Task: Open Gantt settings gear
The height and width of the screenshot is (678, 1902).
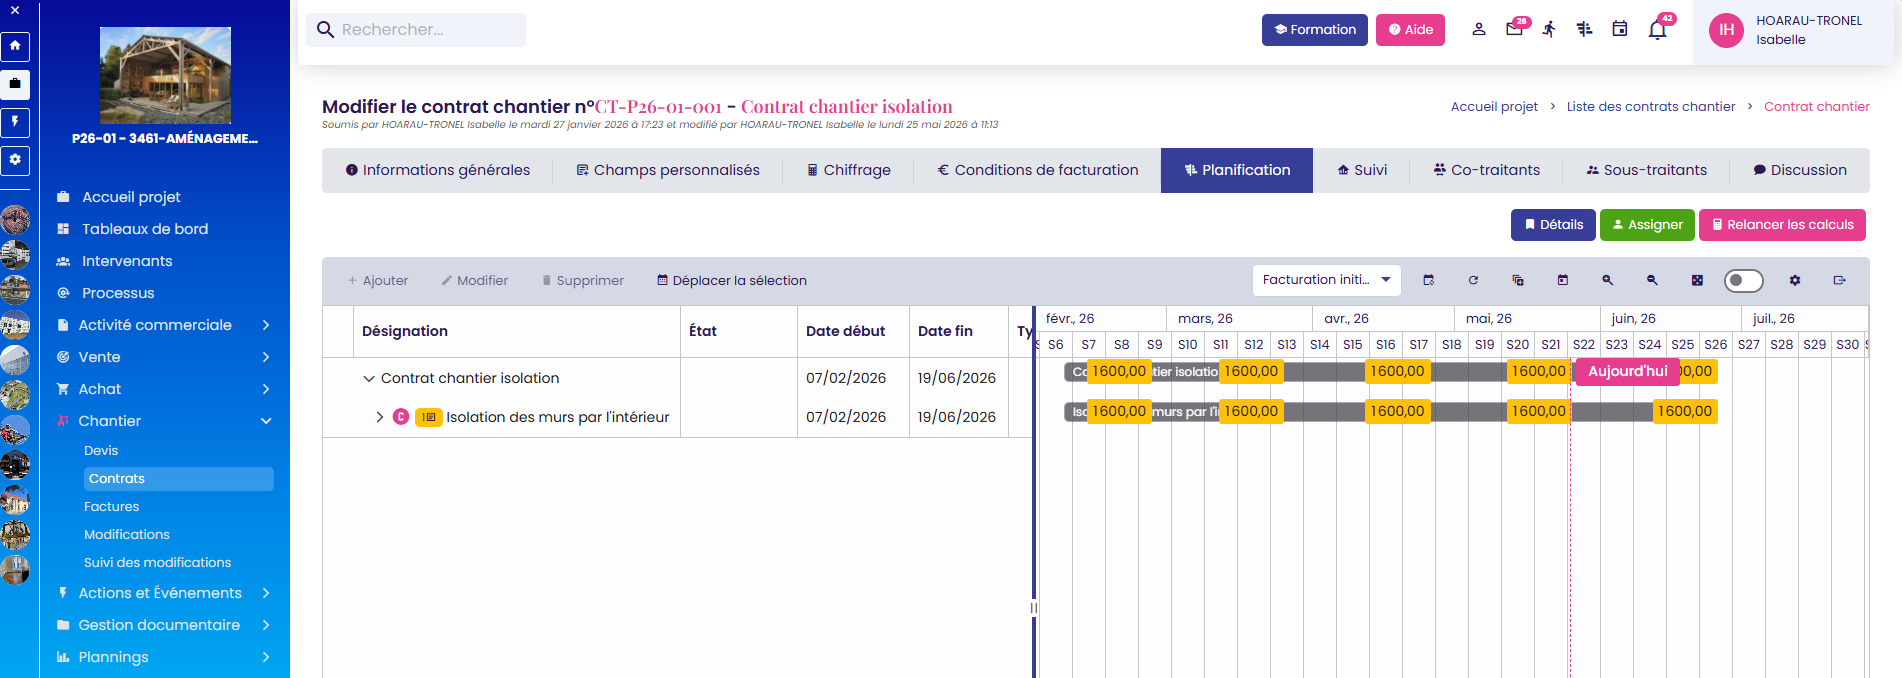Action: click(x=1795, y=280)
